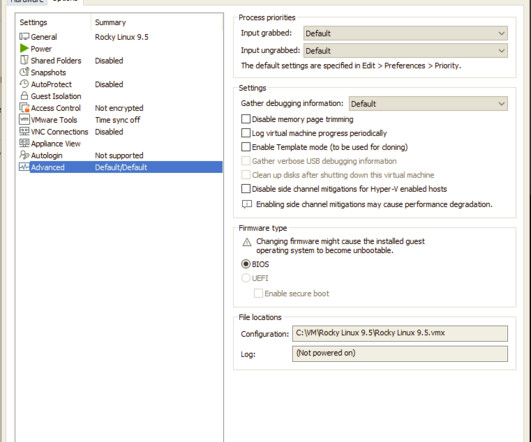Click 'Rocky Linux 9.5' summary text
Viewport: 531px width, 442px height.
coord(122,37)
